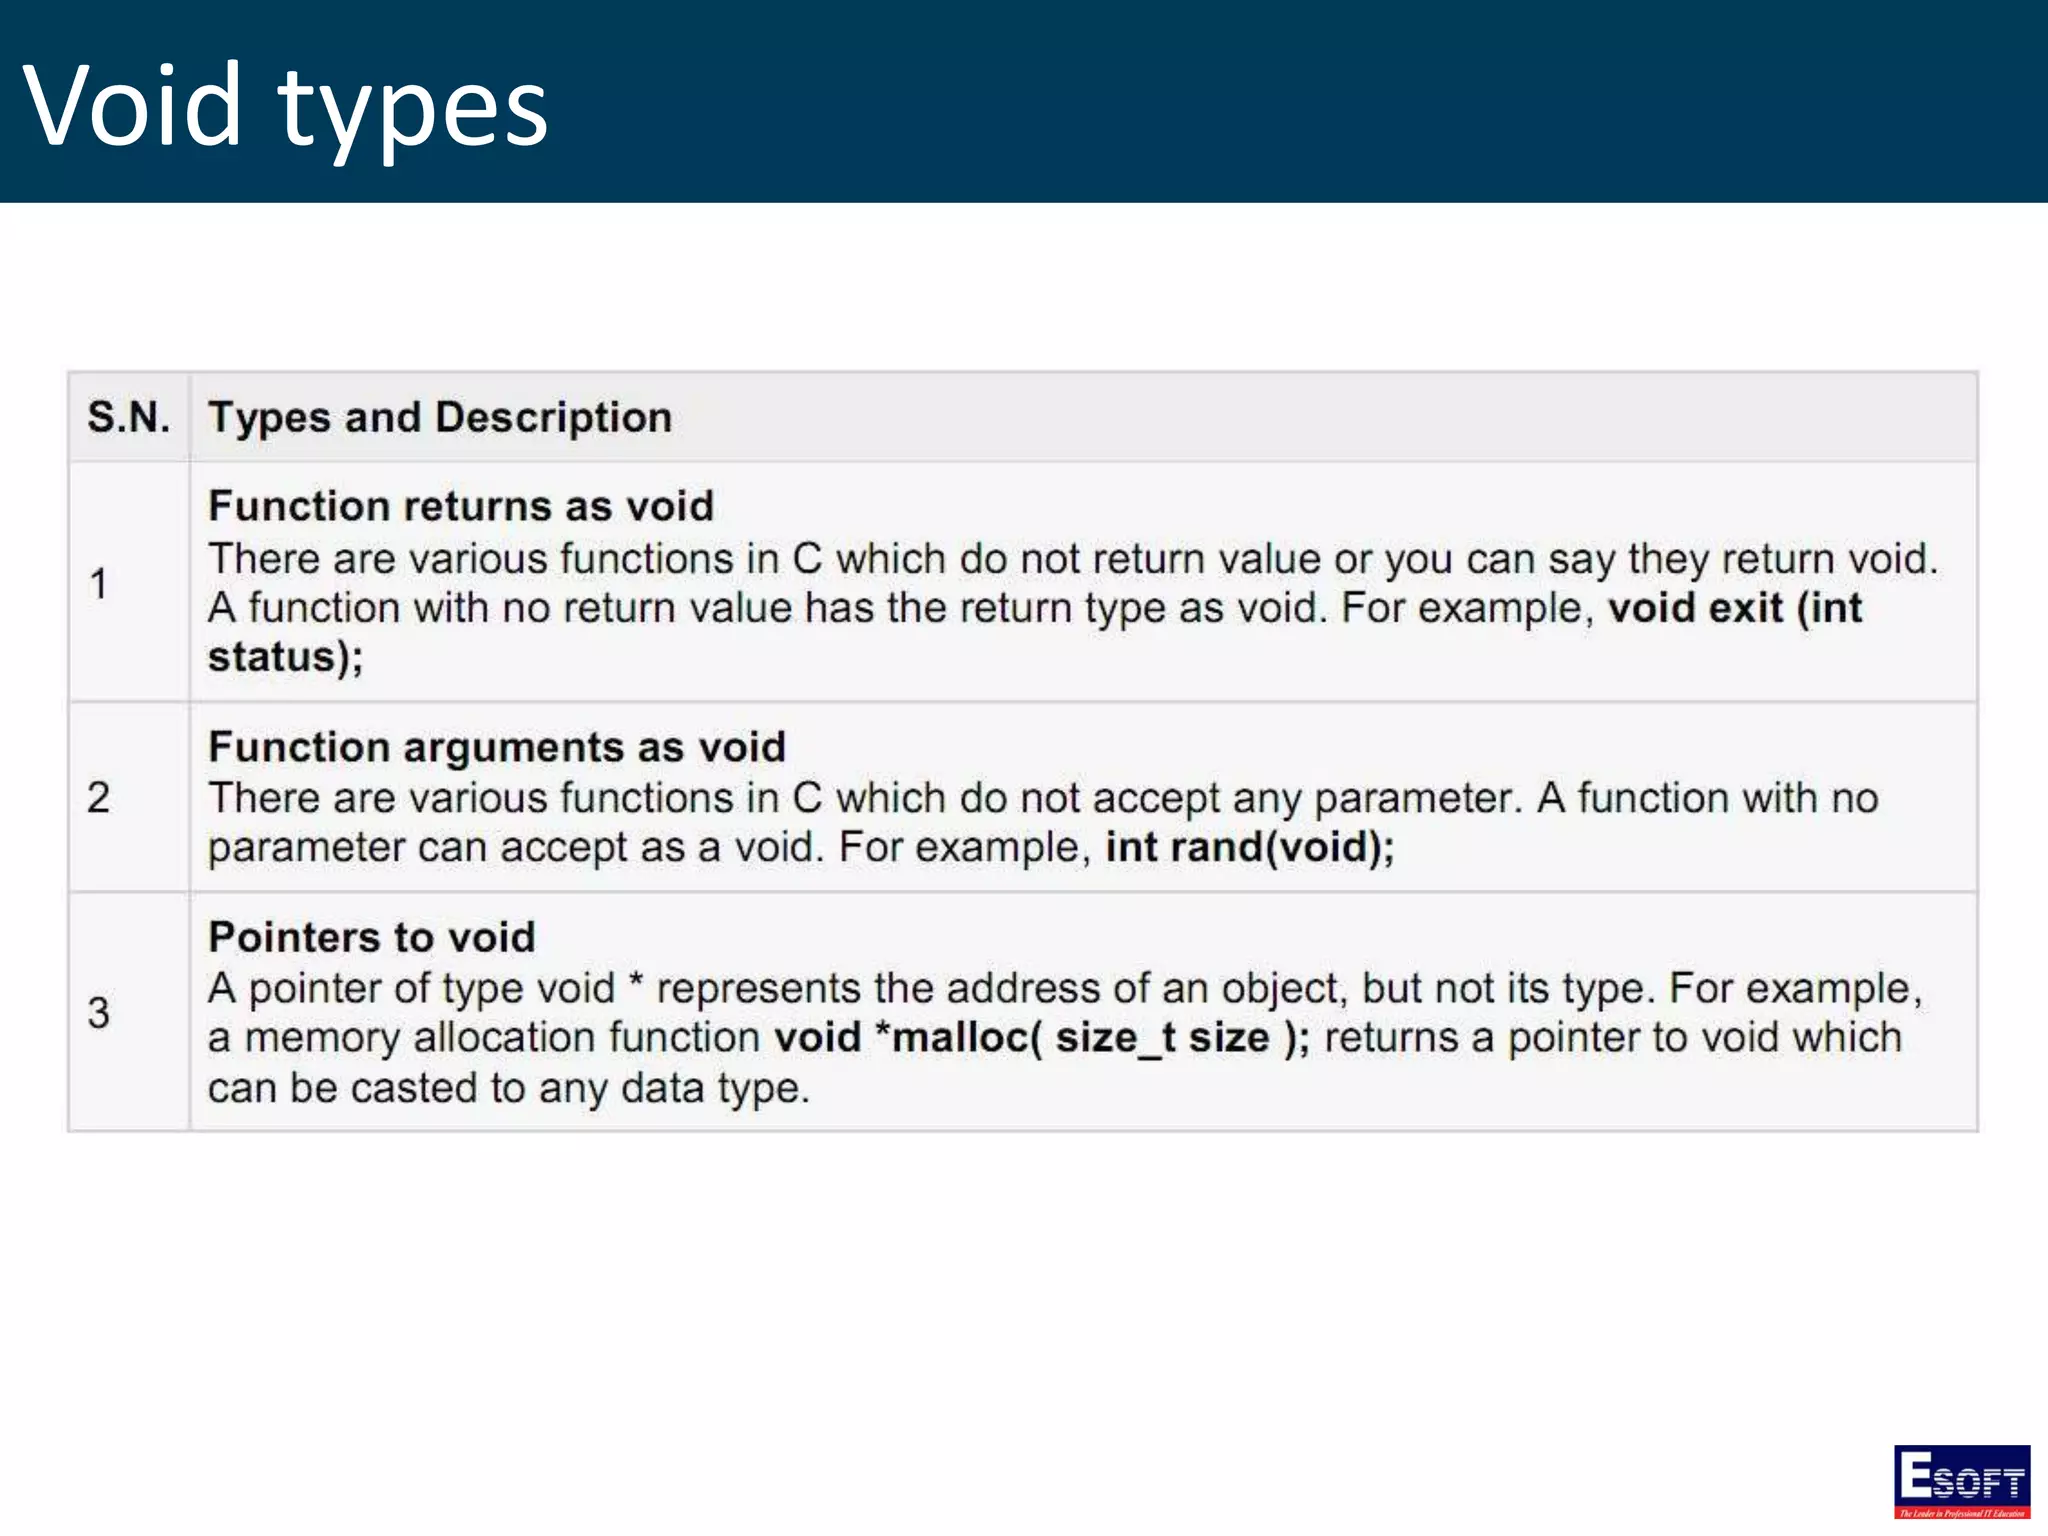Viewport: 2048px width, 1536px height.
Task: Click the dark blue title banner background
Action: tap(1300, 100)
